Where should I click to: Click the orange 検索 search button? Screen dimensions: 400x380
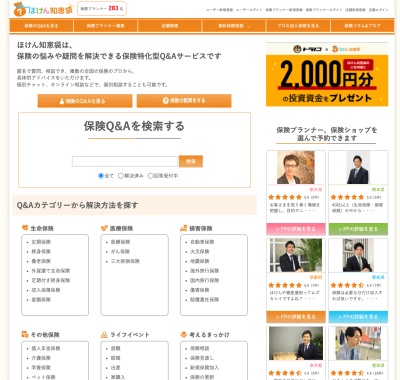[191, 161]
